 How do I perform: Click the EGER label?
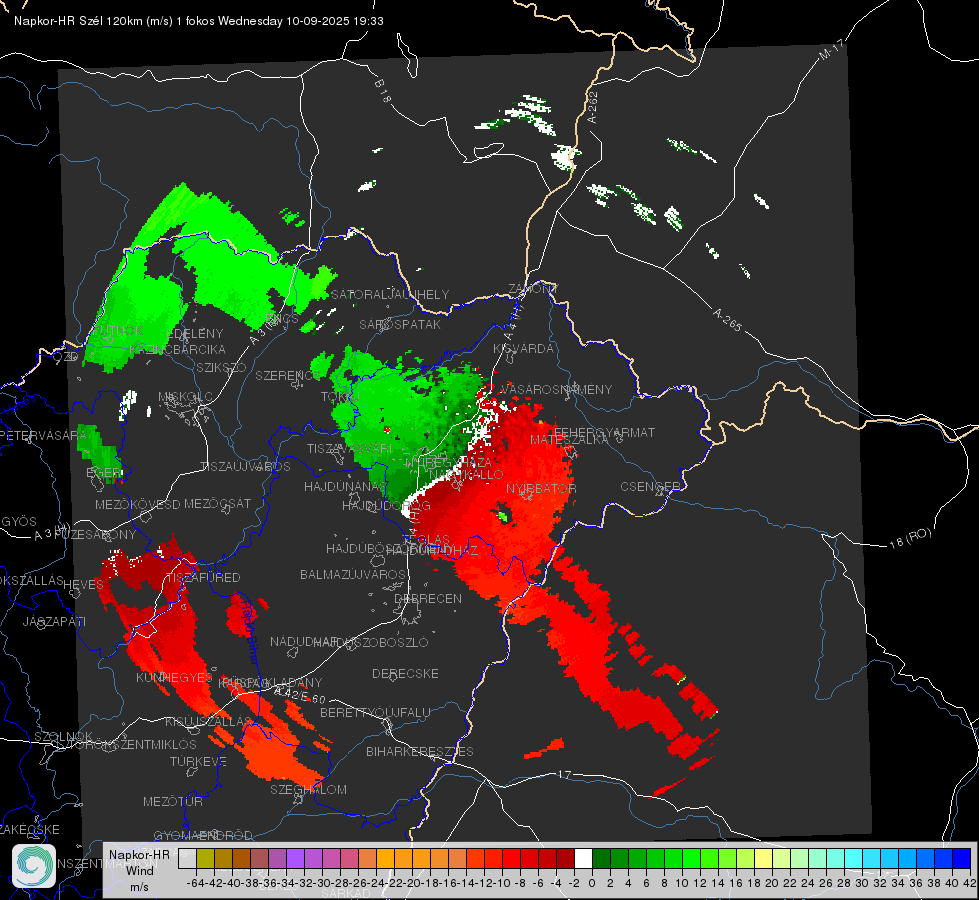coord(104,473)
